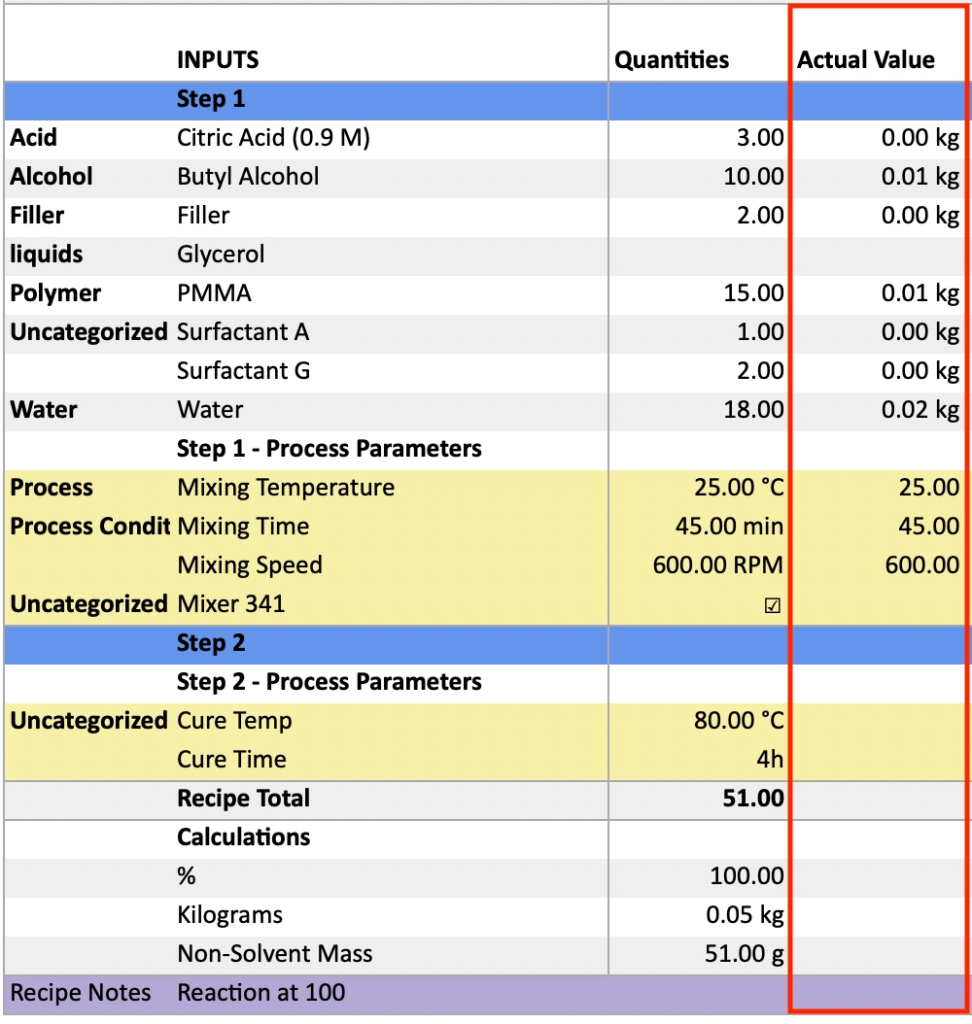Click the Recipe Notes text 'Reaction at 100'
This screenshot has height=1024, width=972.
click(261, 993)
